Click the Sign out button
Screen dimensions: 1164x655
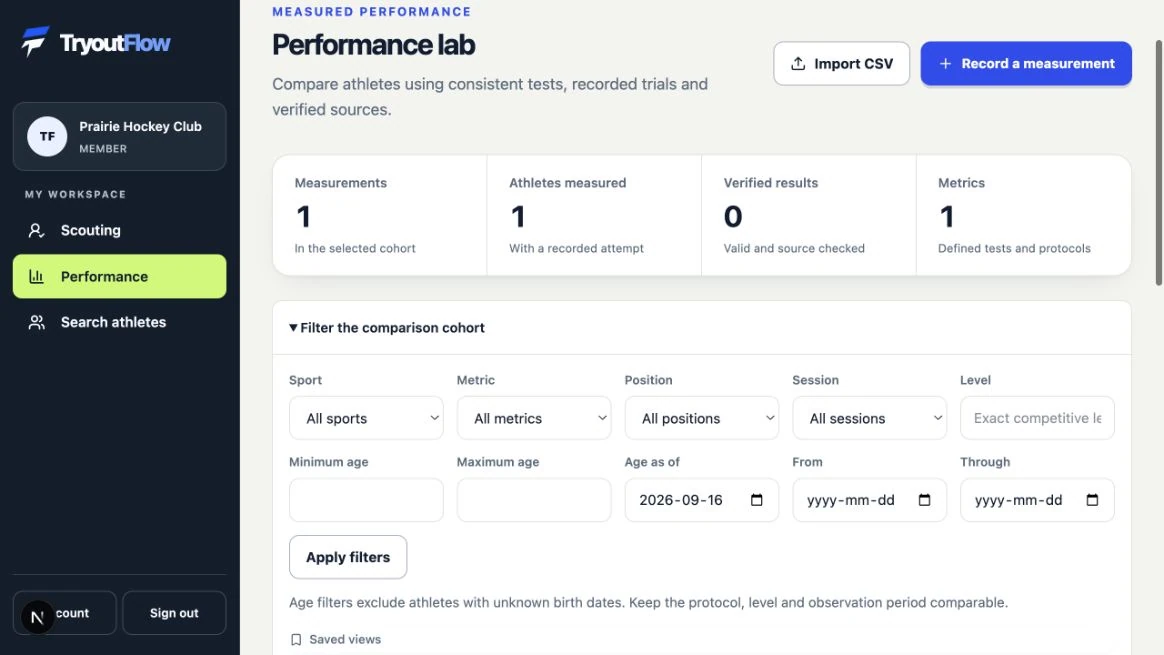[174, 613]
